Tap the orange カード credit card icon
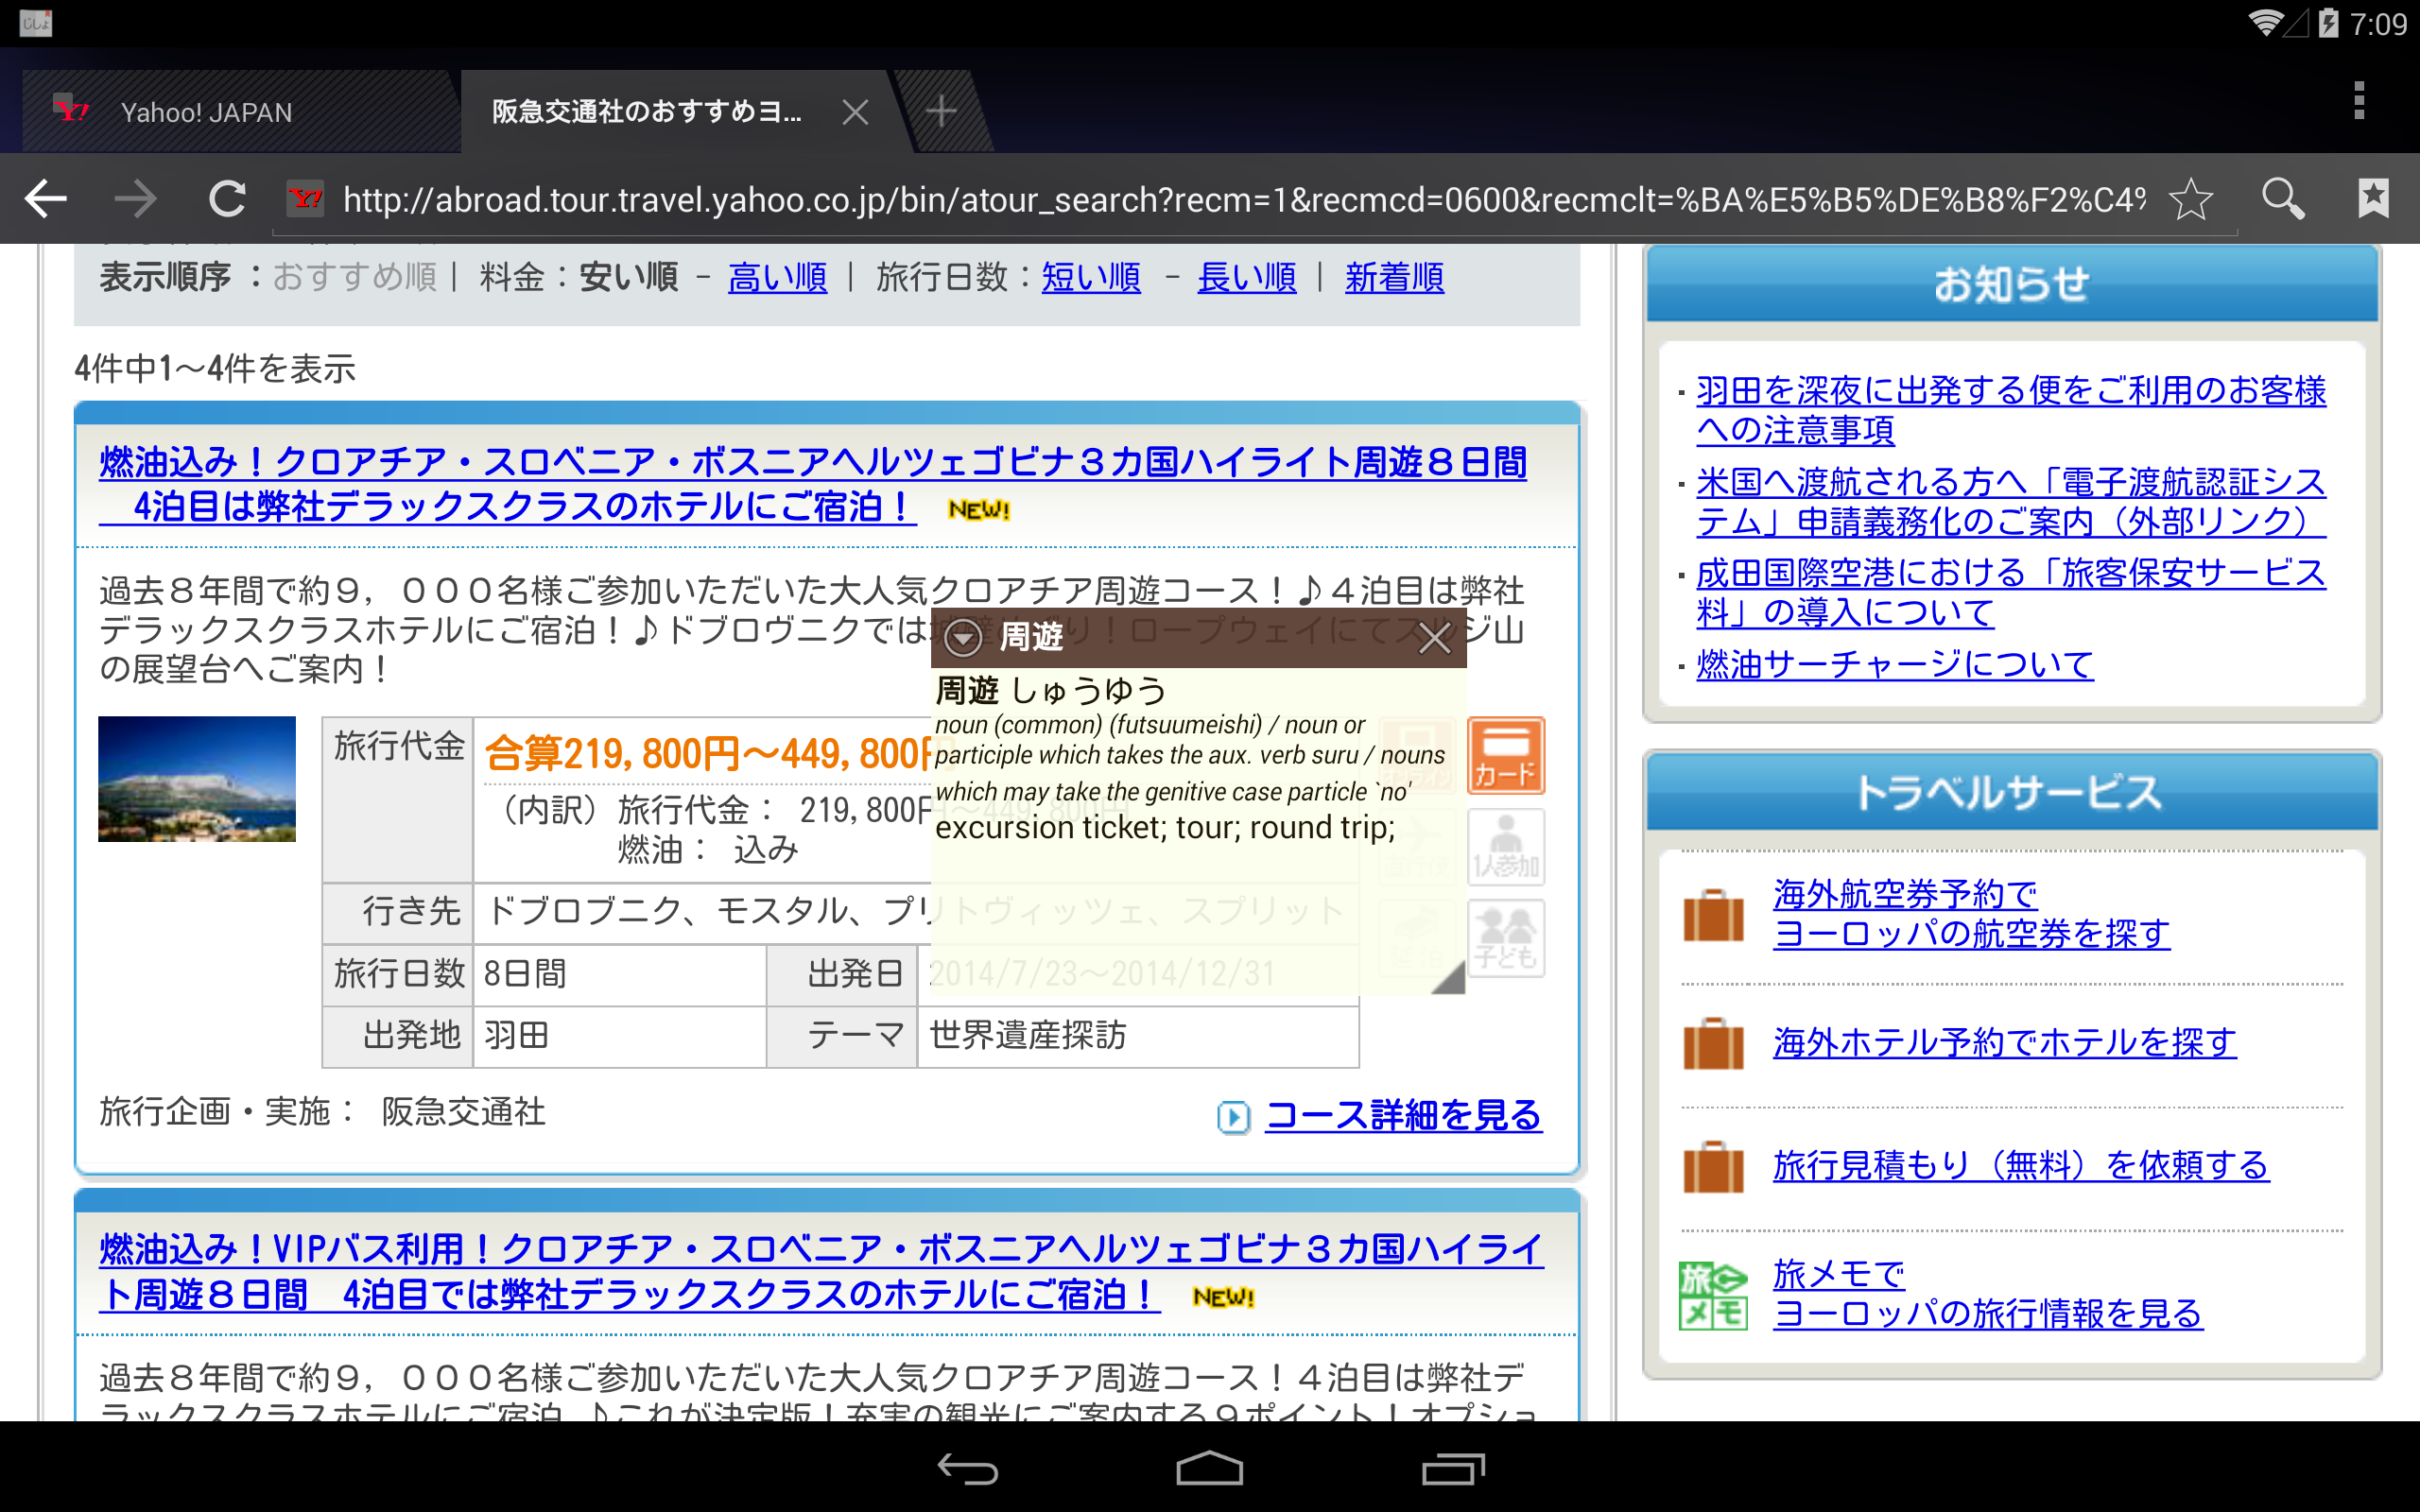Screen dimensions: 2420x1512 [x=1505, y=757]
